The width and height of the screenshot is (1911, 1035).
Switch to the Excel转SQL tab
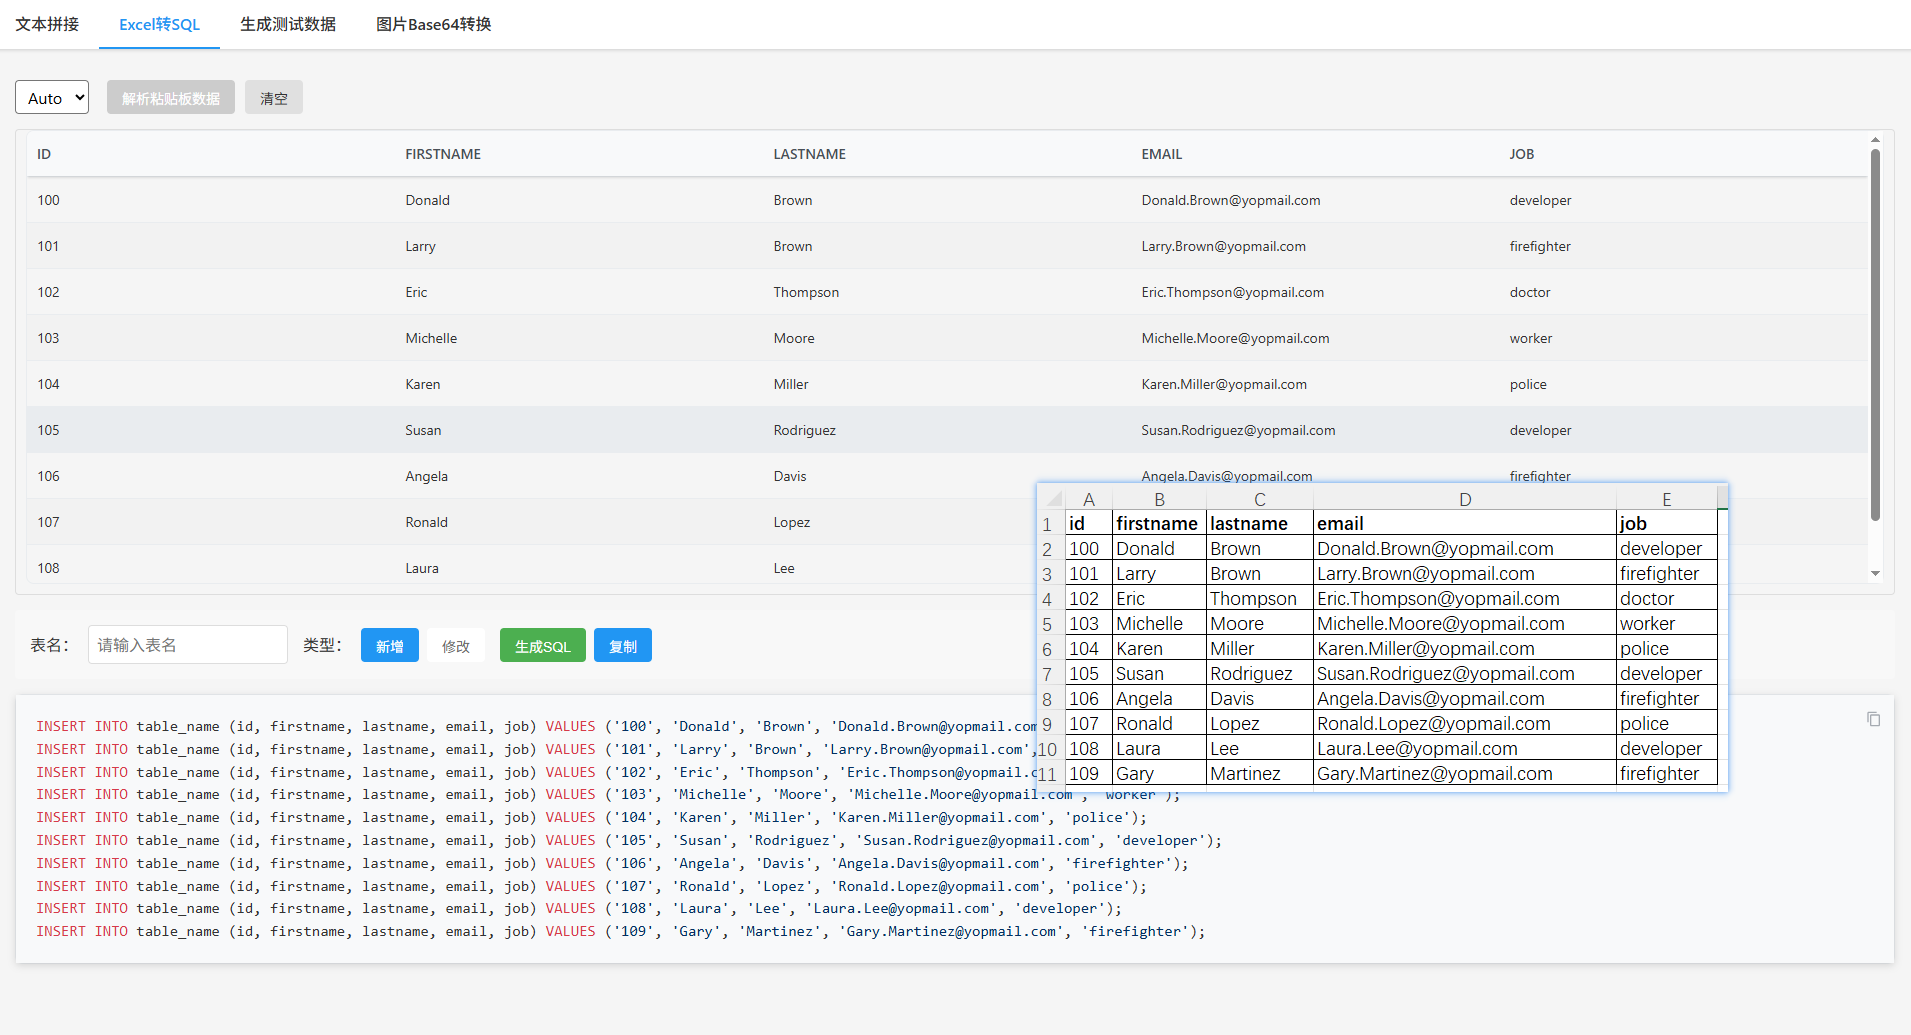(x=159, y=24)
